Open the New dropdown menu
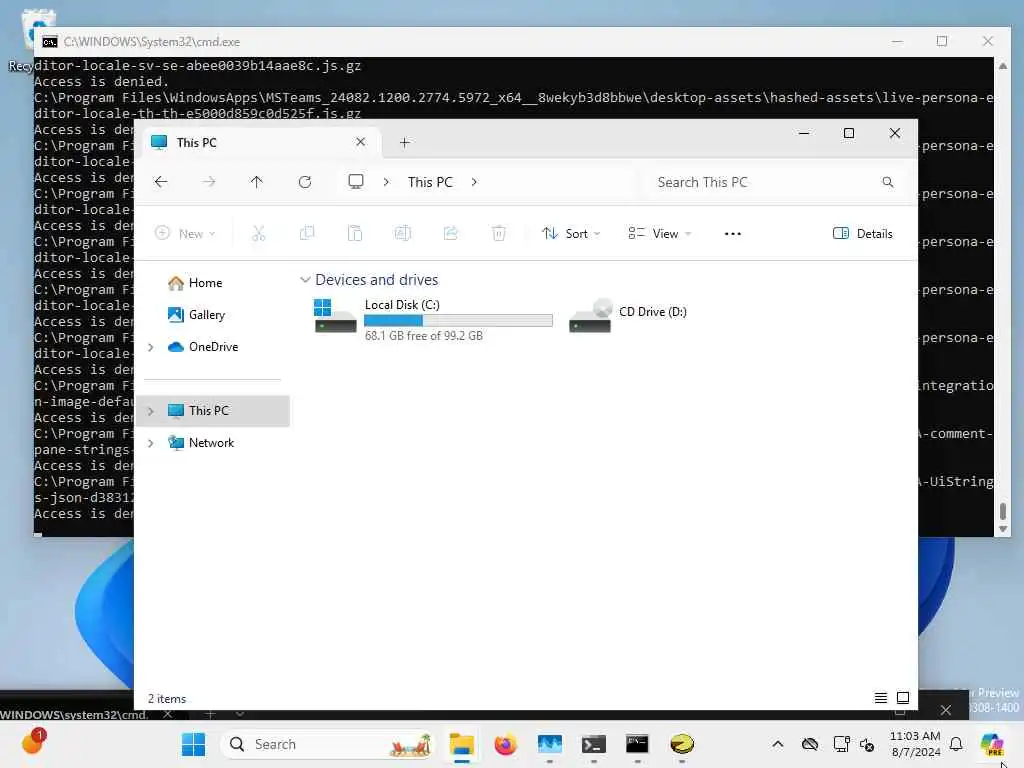 (185, 233)
